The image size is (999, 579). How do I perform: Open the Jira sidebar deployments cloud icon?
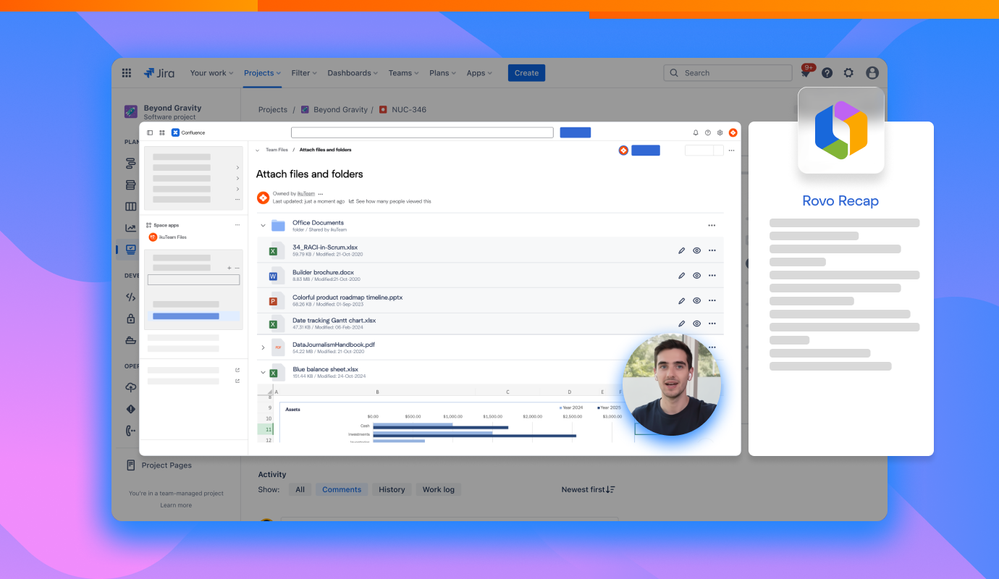pyautogui.click(x=131, y=387)
